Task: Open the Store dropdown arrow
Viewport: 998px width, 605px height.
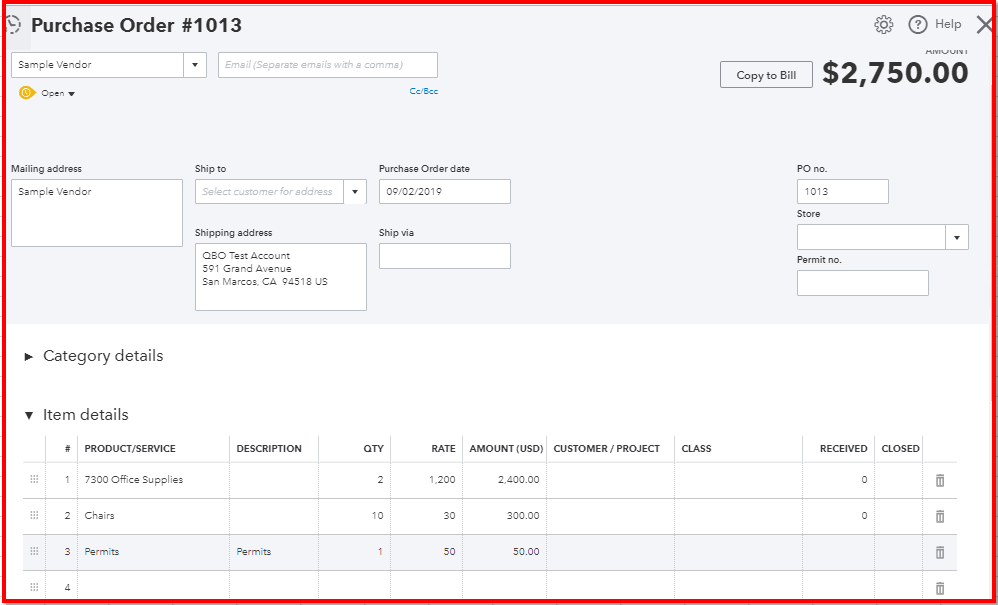Action: 957,237
